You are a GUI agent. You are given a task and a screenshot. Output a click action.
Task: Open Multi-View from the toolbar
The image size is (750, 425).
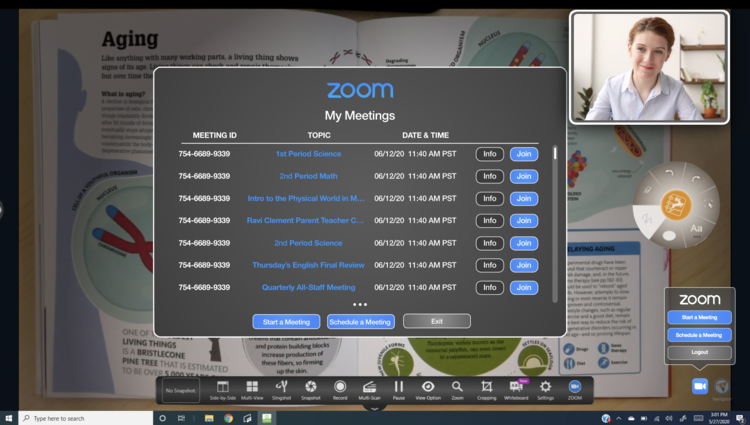coord(252,390)
